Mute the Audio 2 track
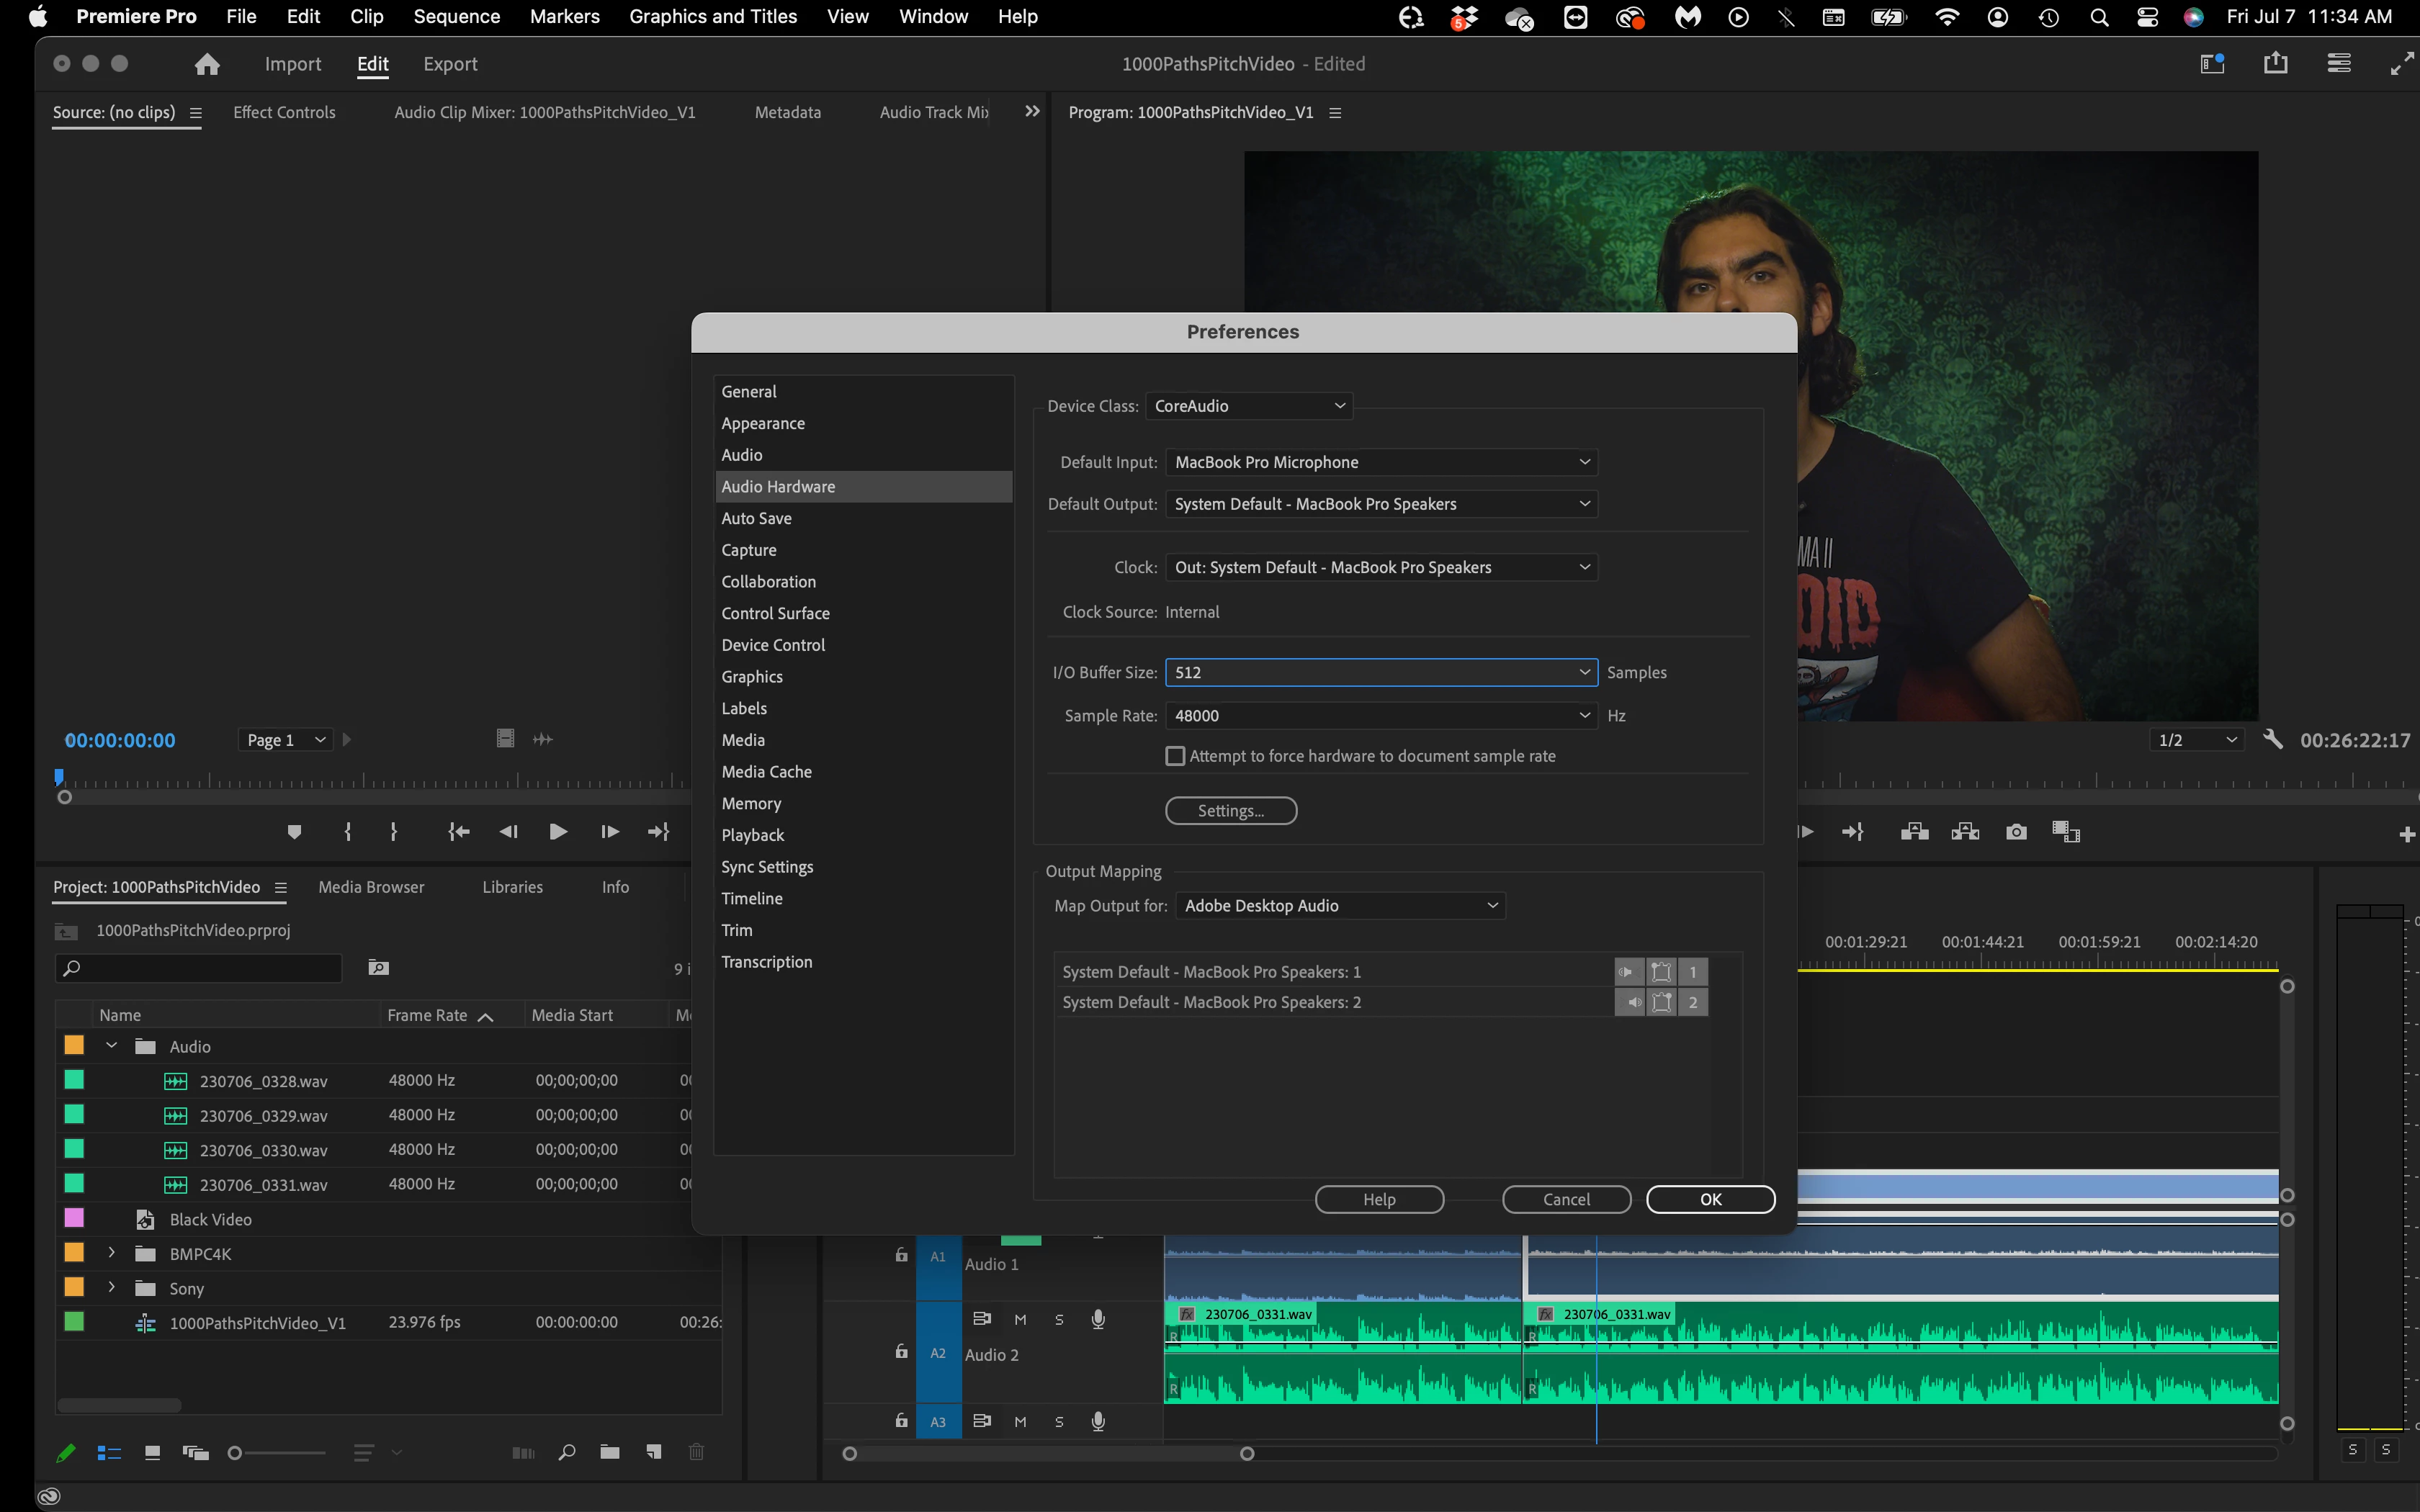This screenshot has width=2420, height=1512. pyautogui.click(x=1020, y=1319)
